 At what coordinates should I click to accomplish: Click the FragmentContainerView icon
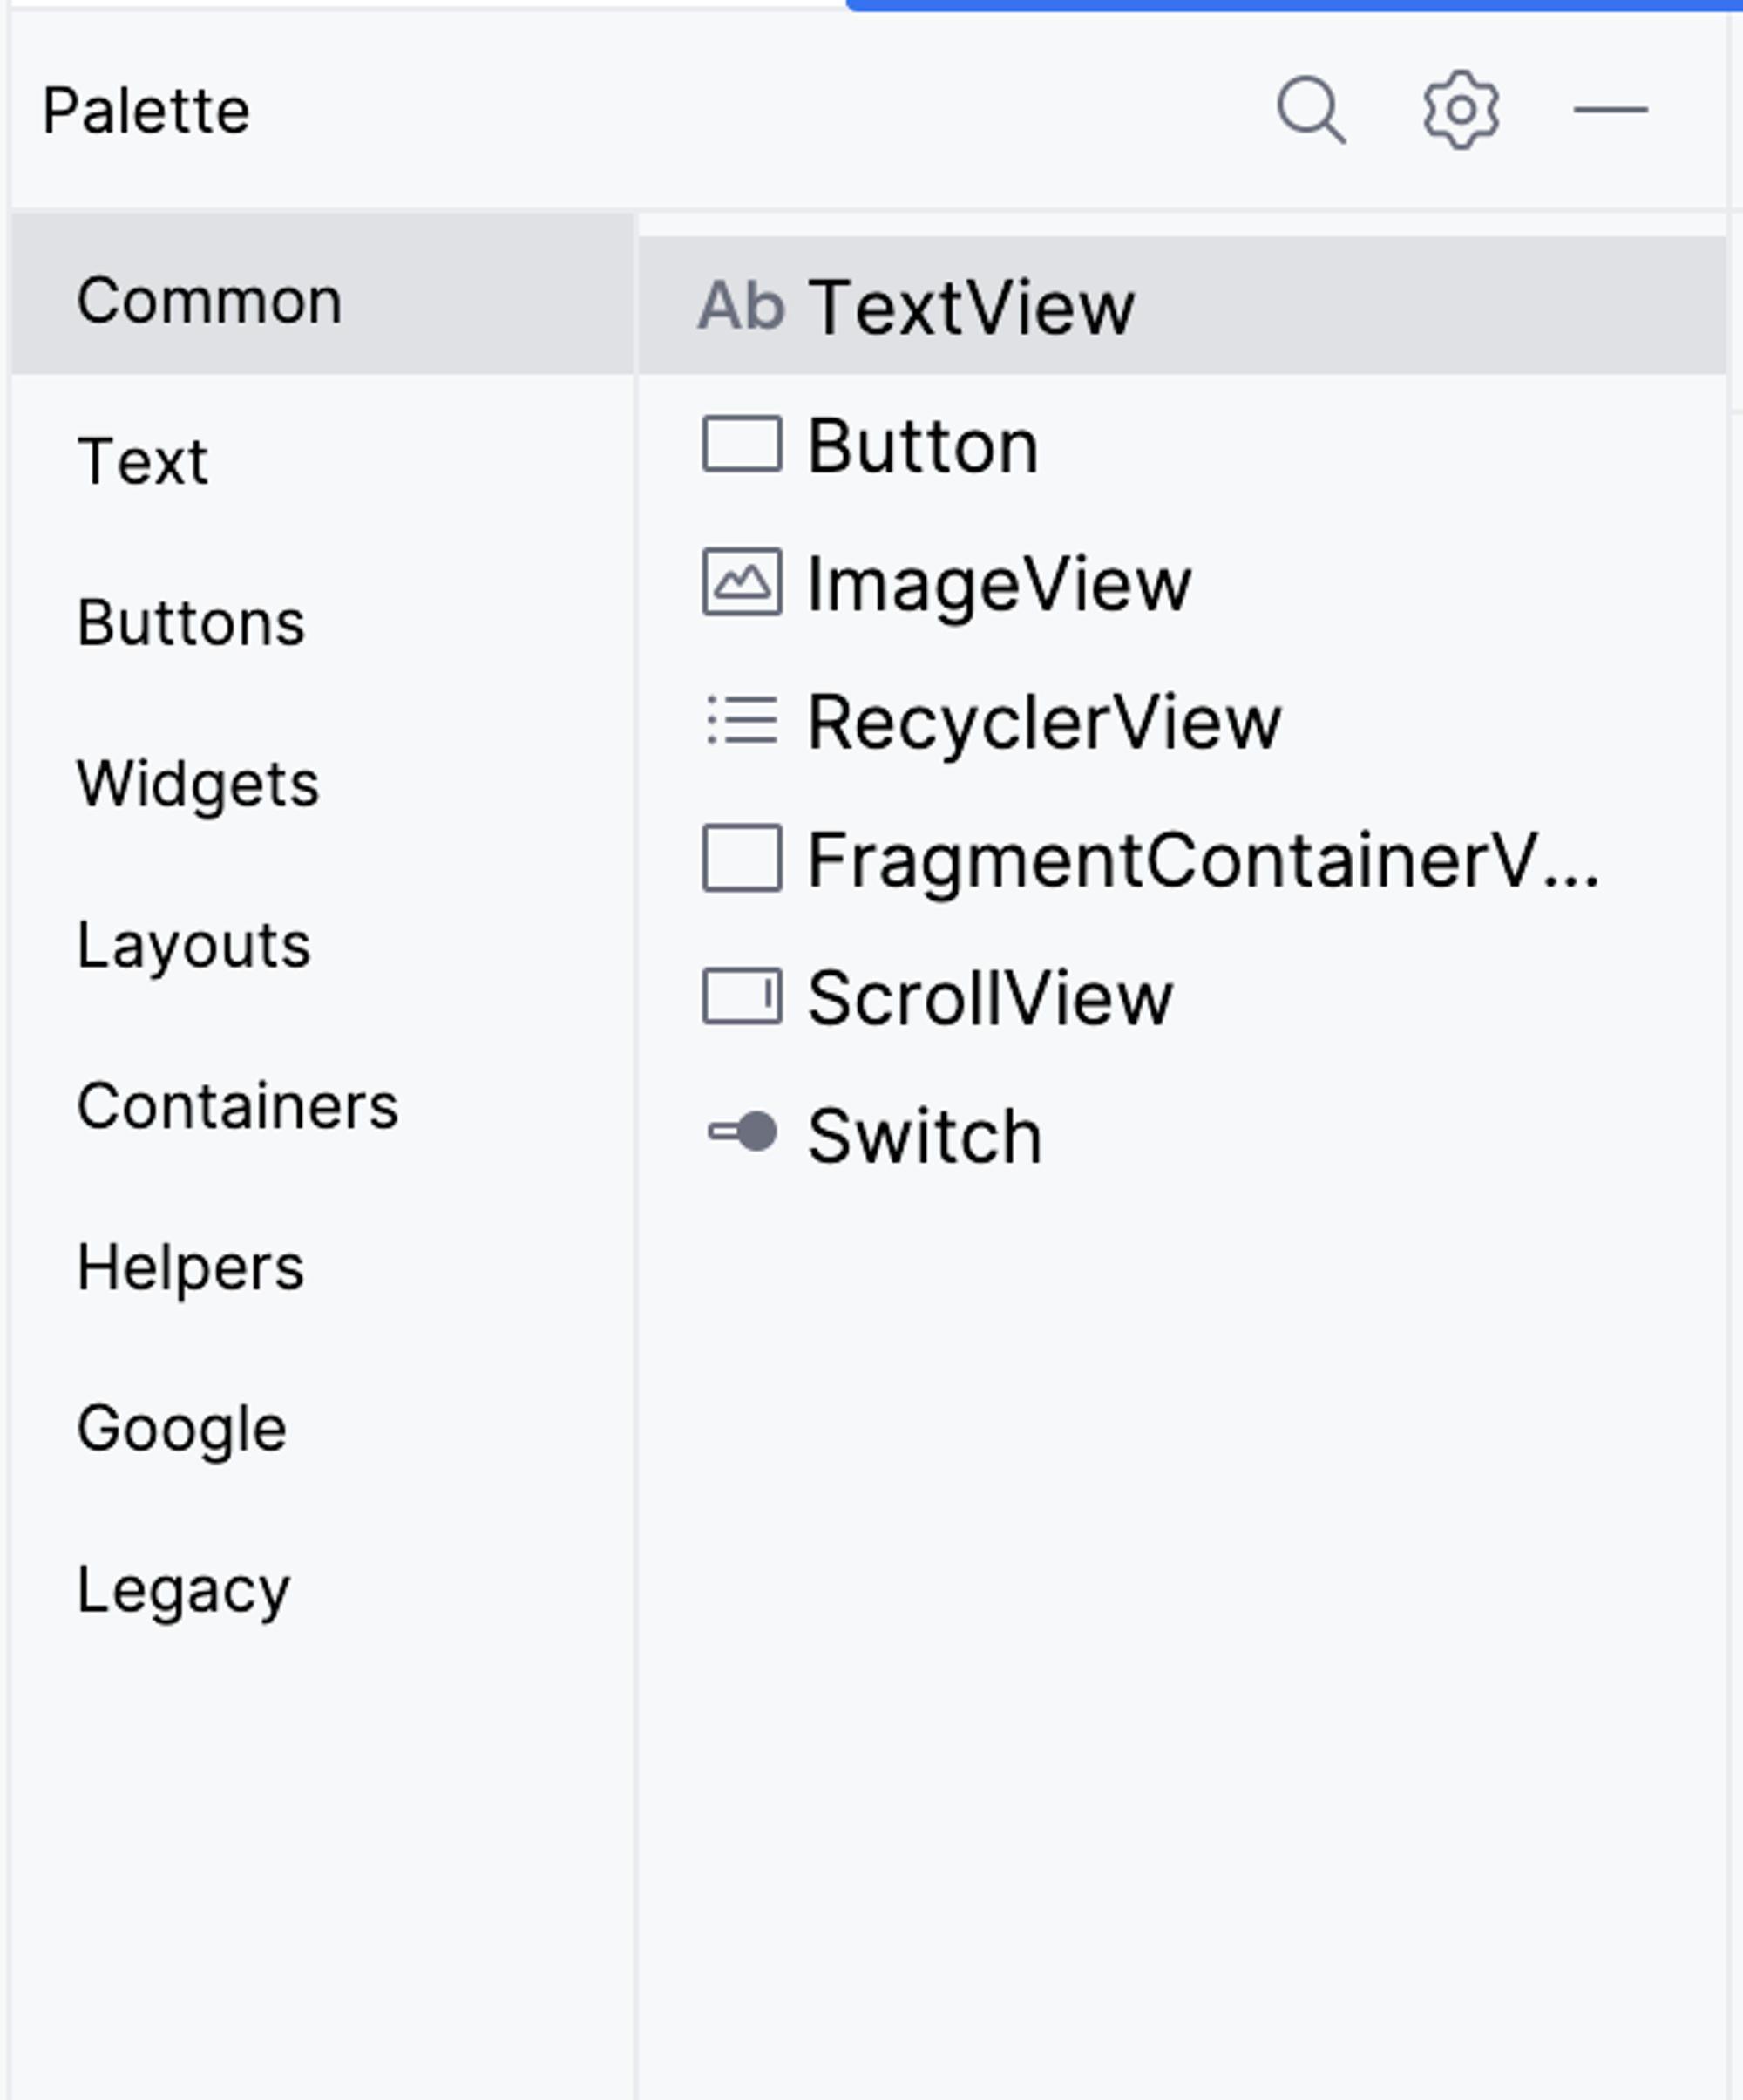[742, 858]
